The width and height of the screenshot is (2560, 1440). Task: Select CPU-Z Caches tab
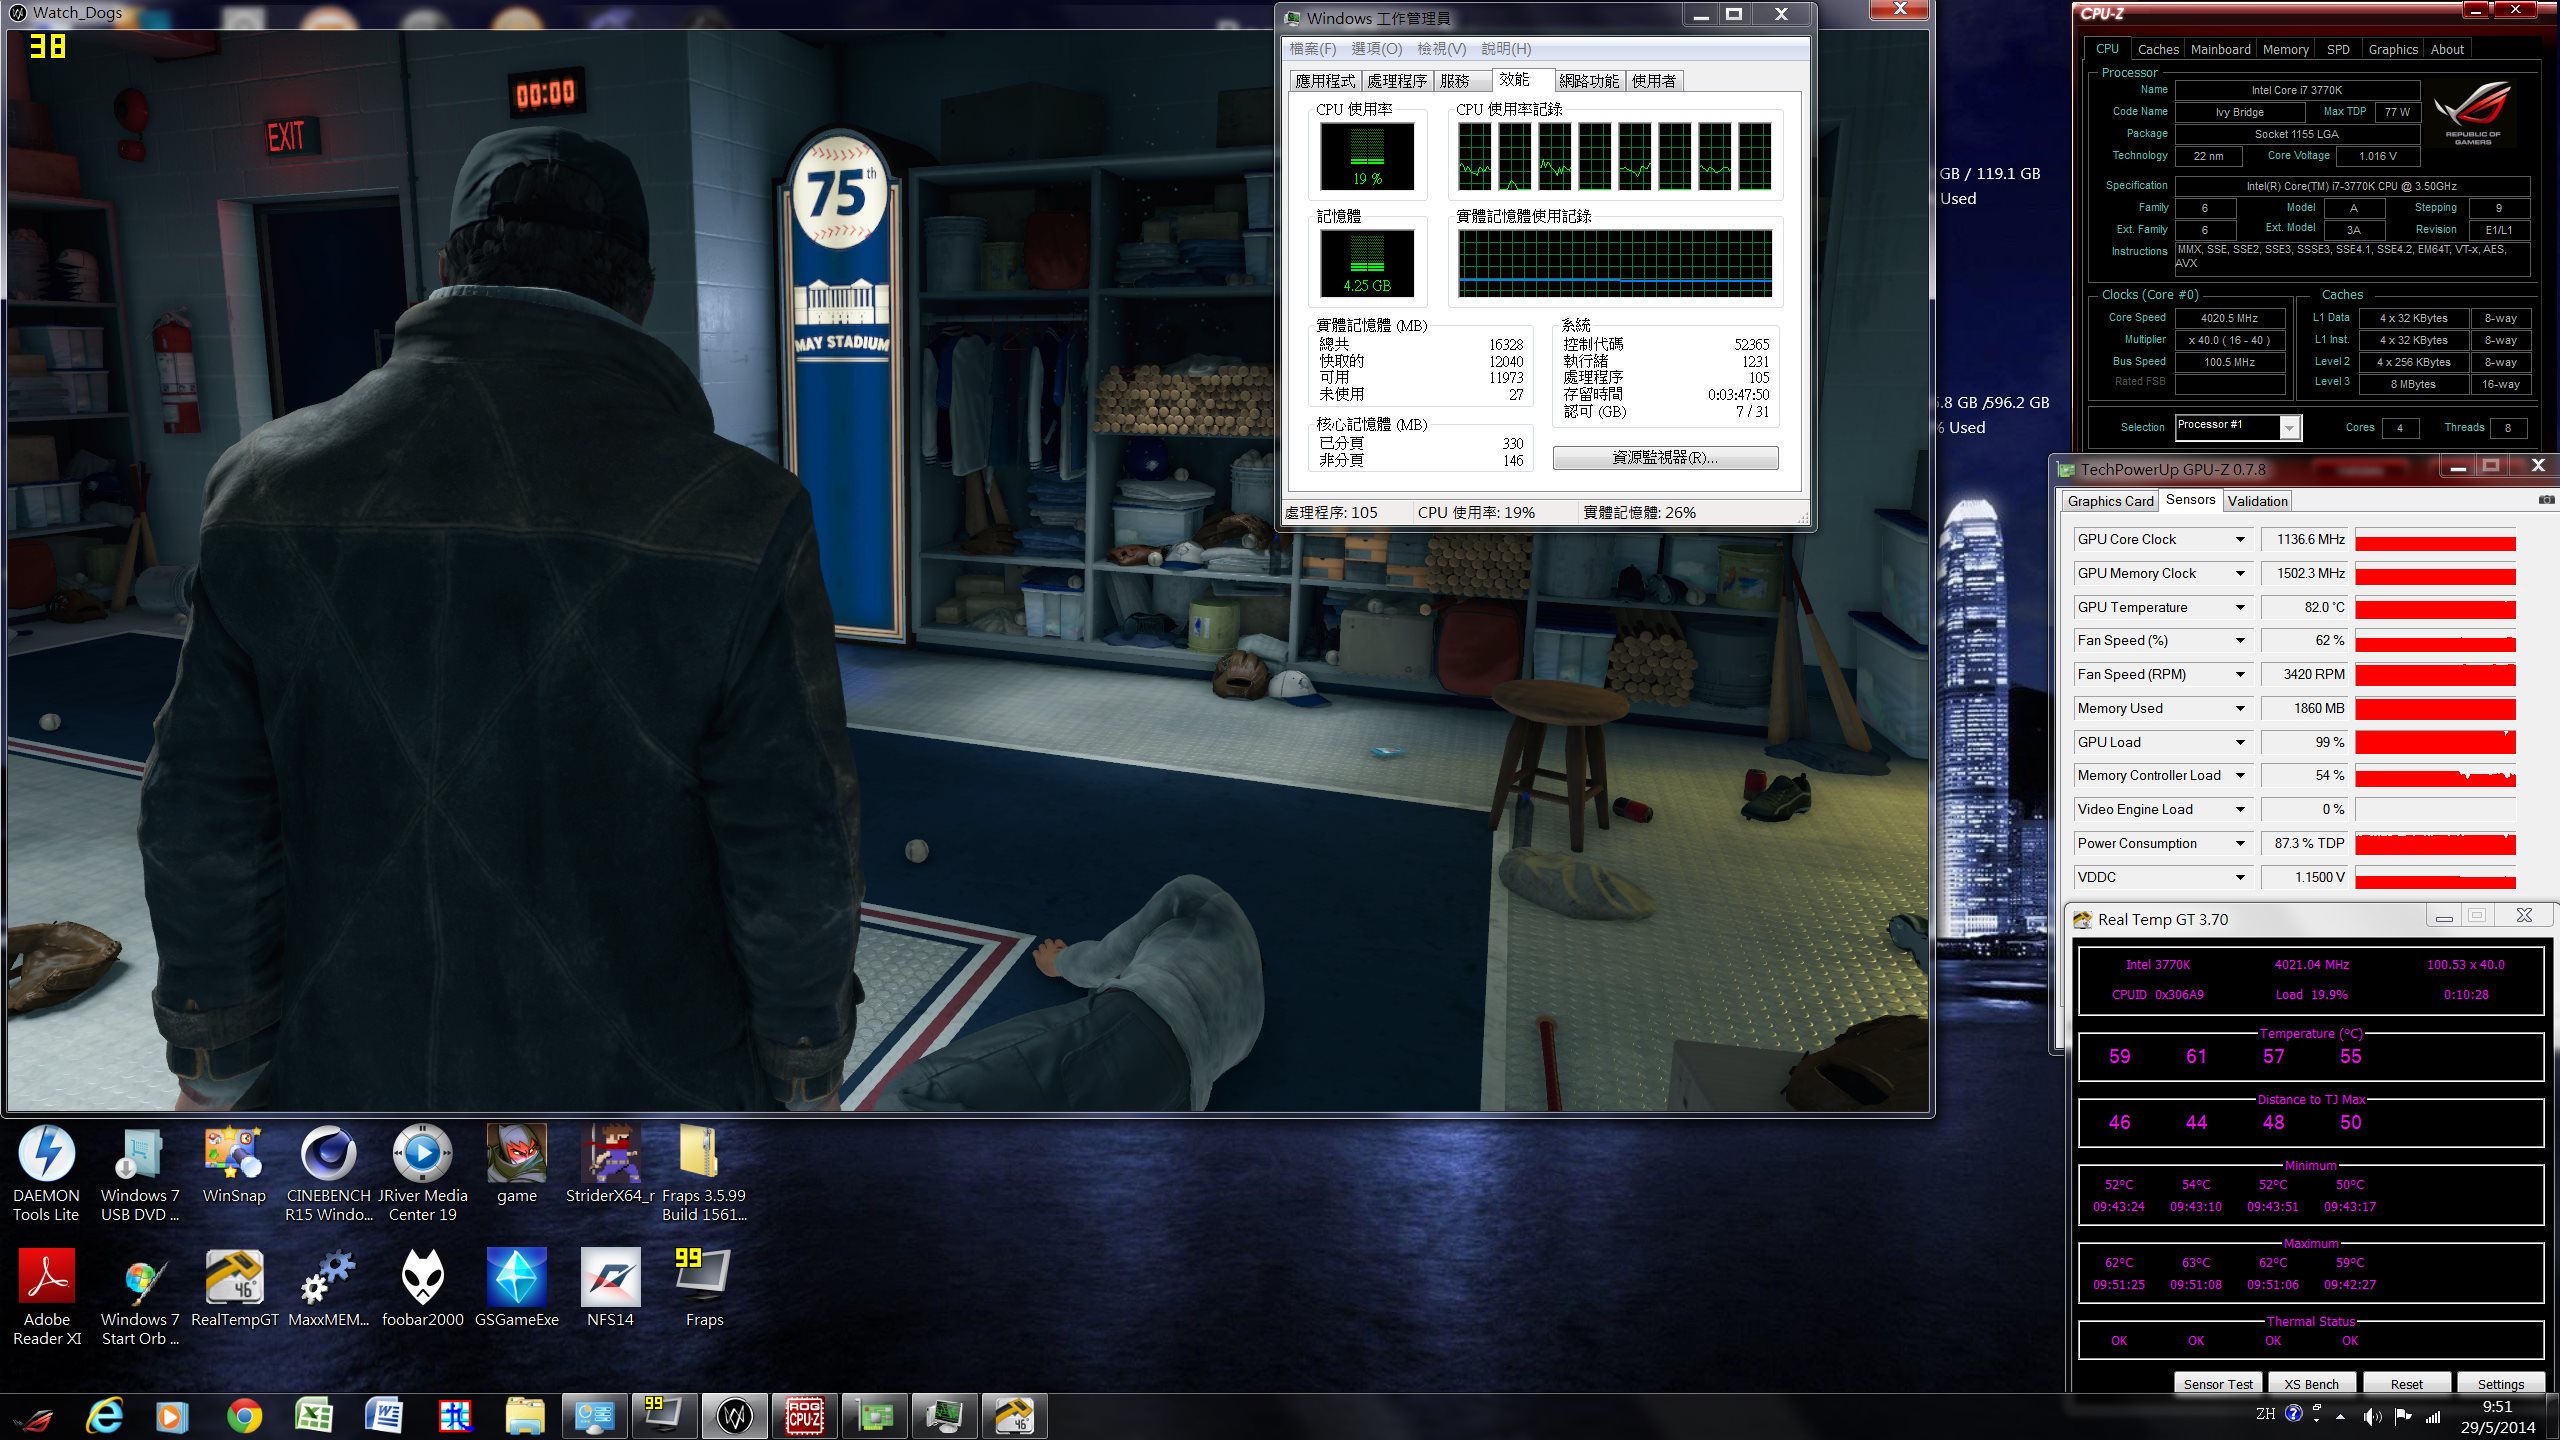(x=2158, y=49)
